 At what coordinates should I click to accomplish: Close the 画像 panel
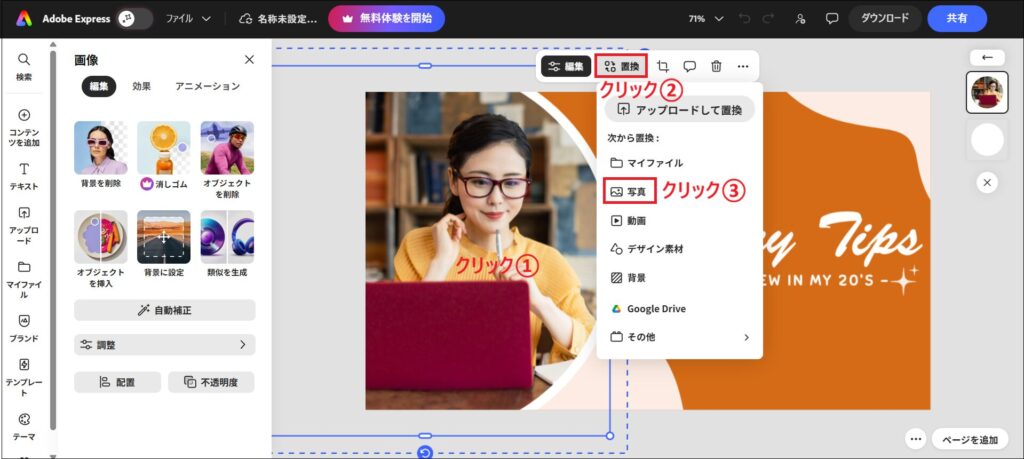249,59
